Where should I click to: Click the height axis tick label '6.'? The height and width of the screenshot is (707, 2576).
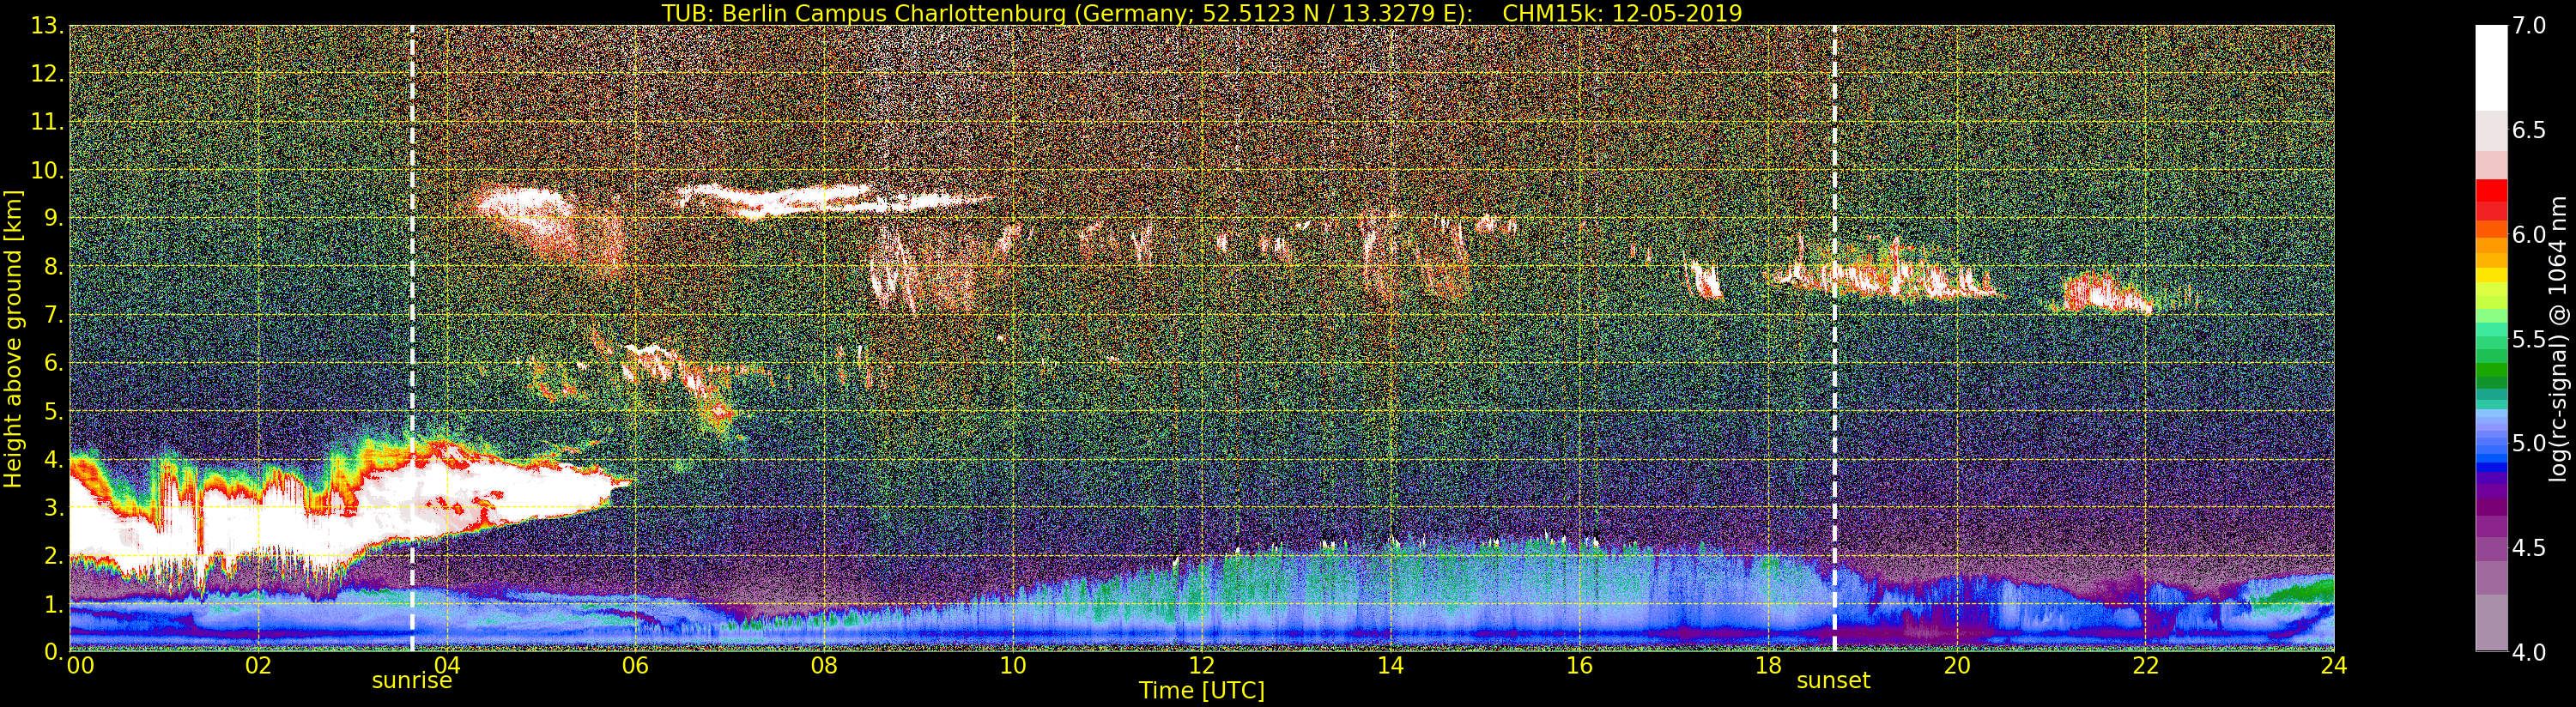click(x=53, y=363)
